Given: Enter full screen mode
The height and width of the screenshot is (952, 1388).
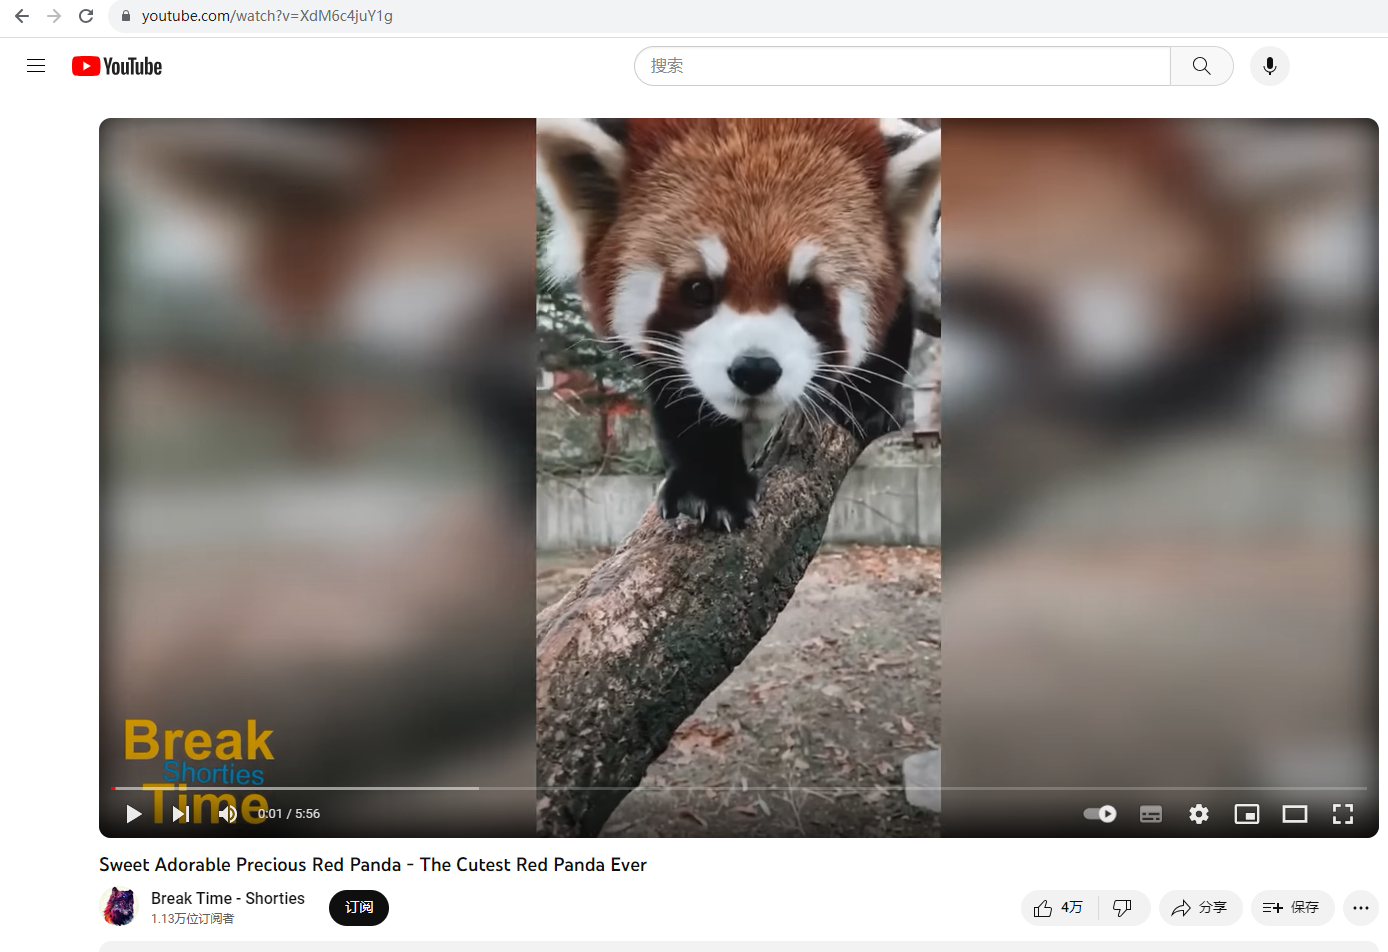Looking at the screenshot, I should (x=1343, y=814).
